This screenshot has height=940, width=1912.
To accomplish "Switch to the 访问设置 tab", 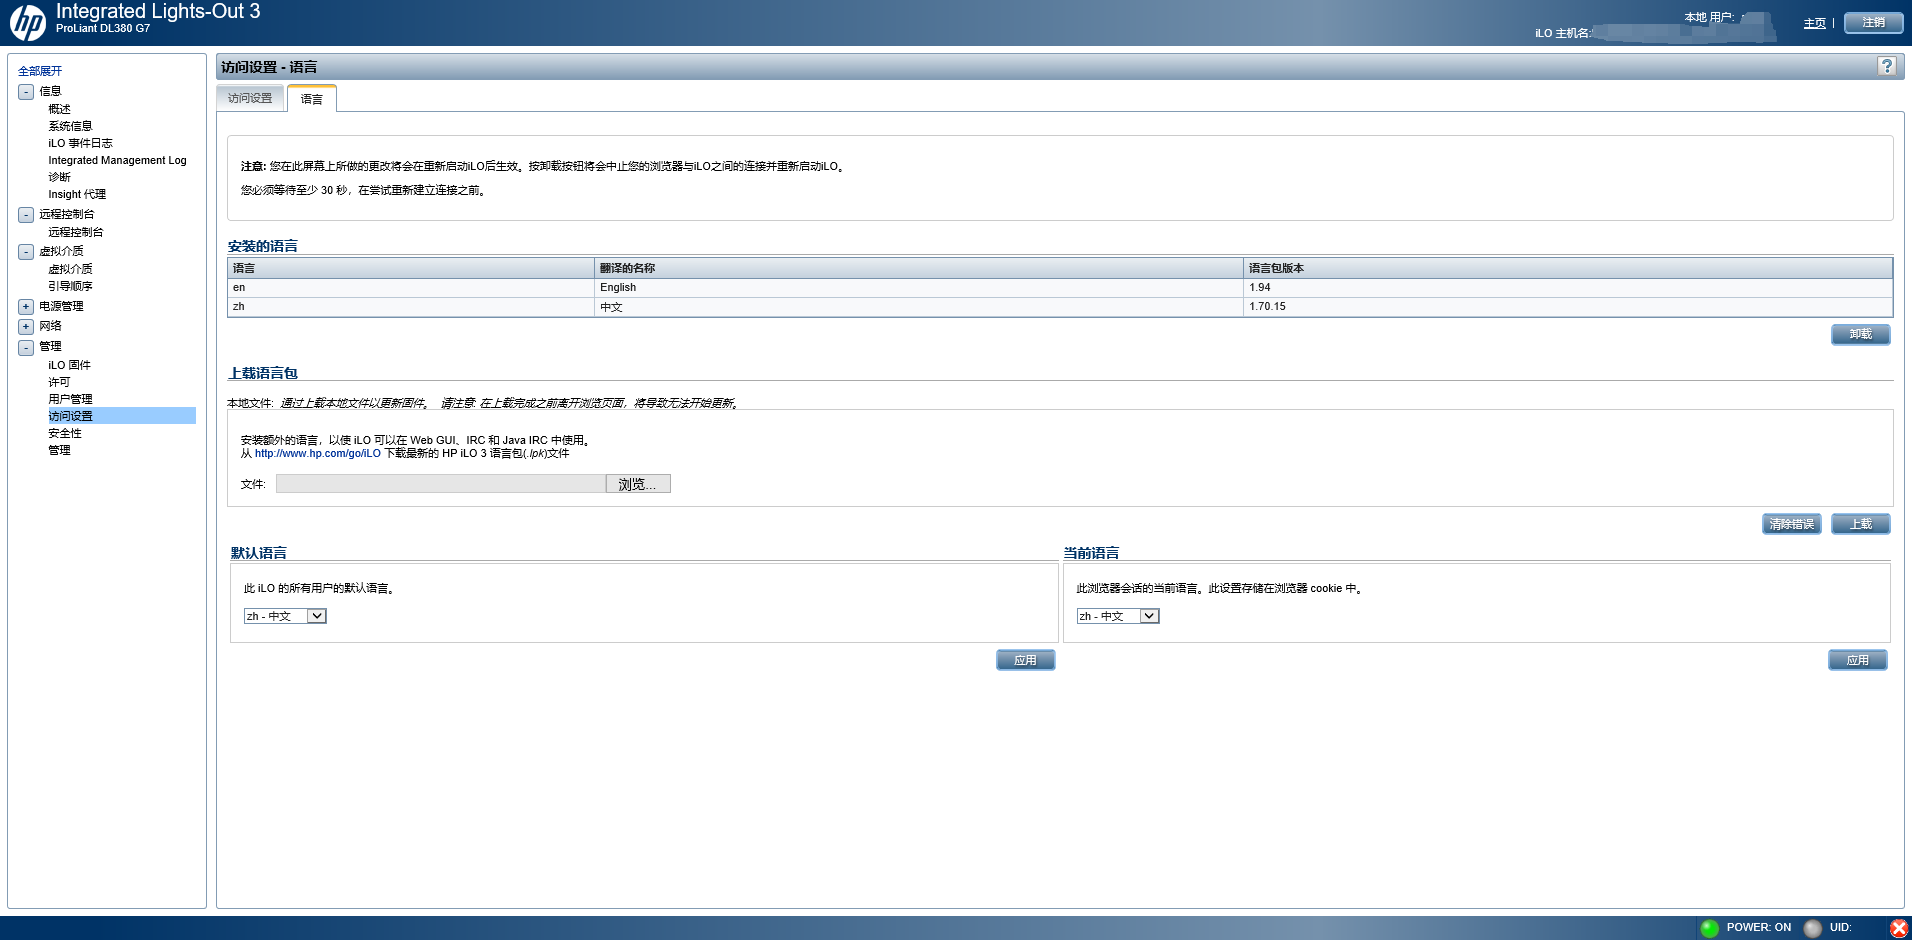I will (250, 98).
